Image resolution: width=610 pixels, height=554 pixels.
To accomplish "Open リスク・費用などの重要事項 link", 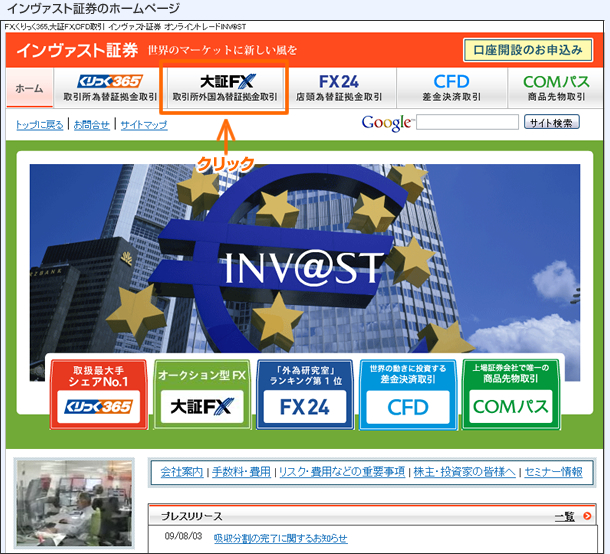I will click(342, 472).
